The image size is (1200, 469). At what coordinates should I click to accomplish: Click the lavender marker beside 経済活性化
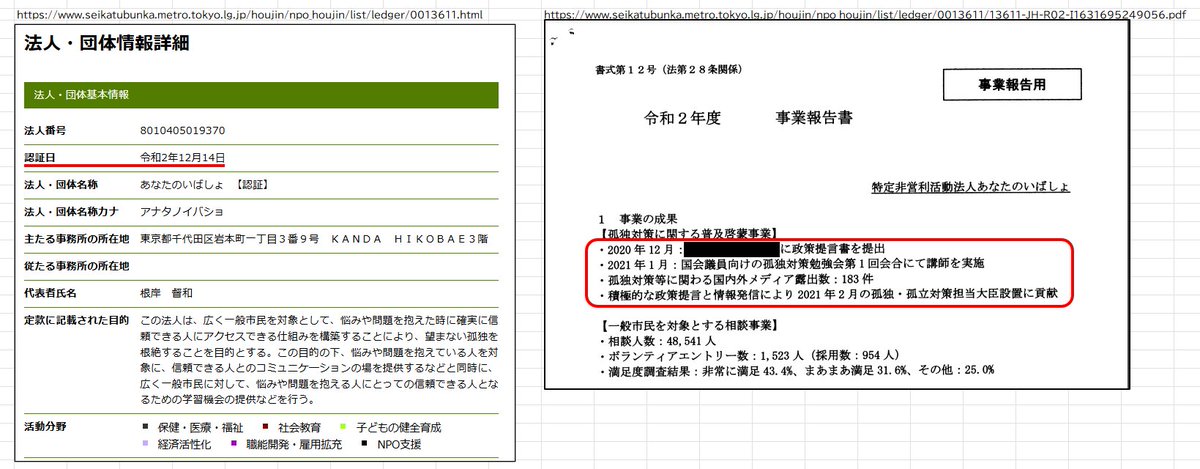coord(146,443)
